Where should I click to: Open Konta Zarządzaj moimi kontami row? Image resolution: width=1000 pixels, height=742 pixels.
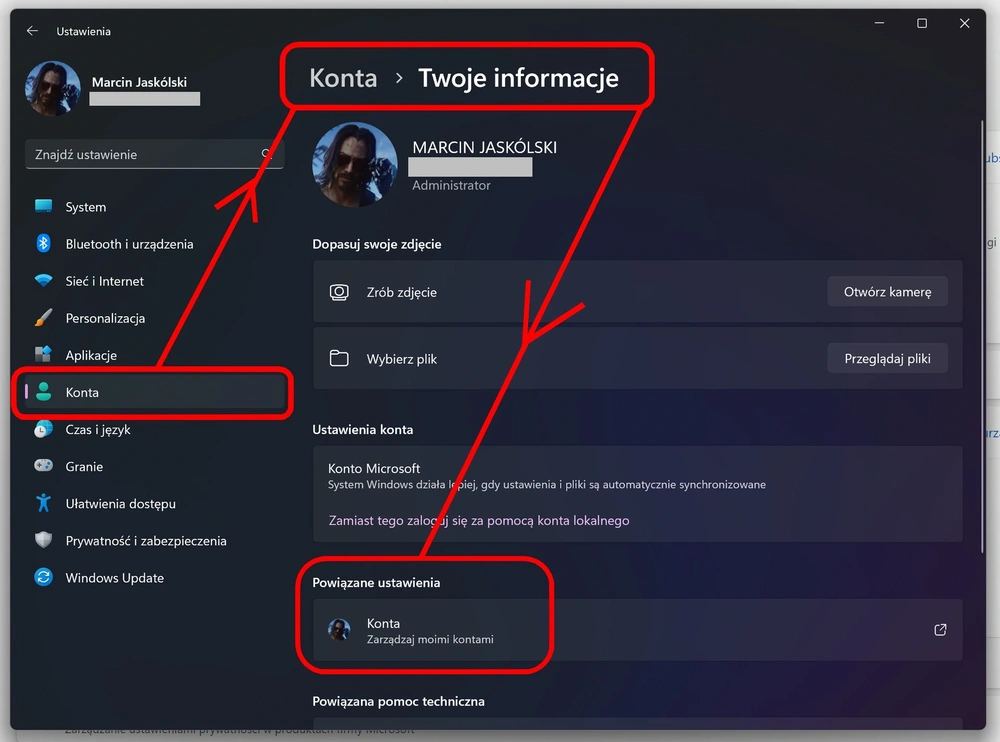tap(637, 630)
